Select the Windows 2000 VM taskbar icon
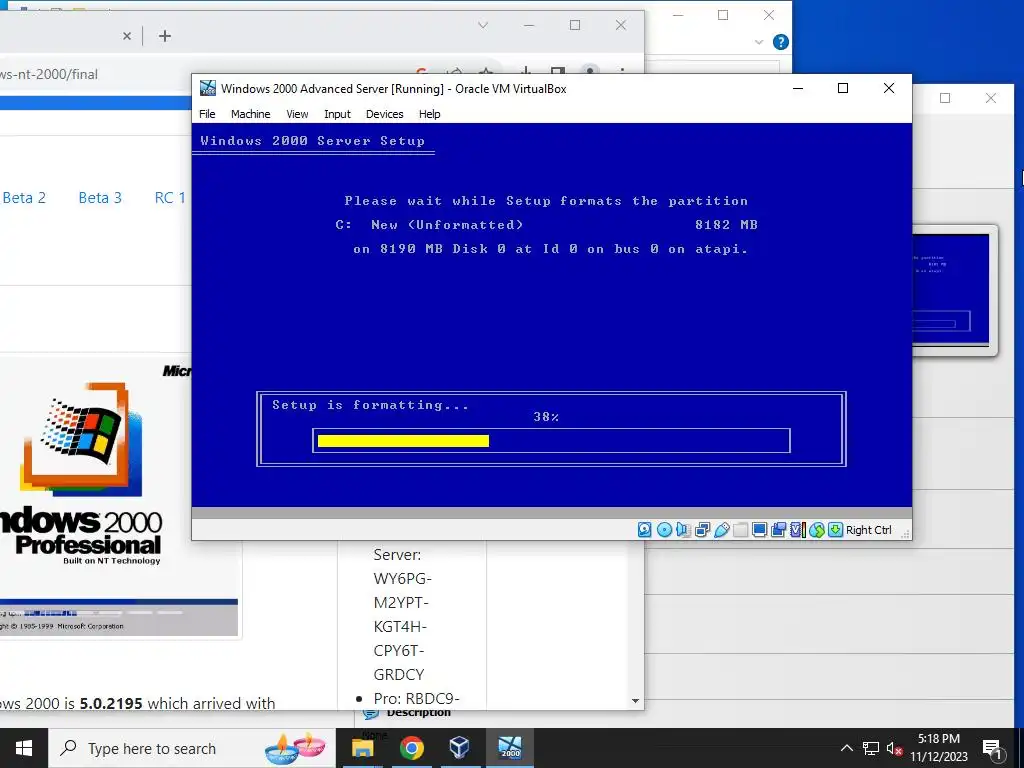 [510, 748]
